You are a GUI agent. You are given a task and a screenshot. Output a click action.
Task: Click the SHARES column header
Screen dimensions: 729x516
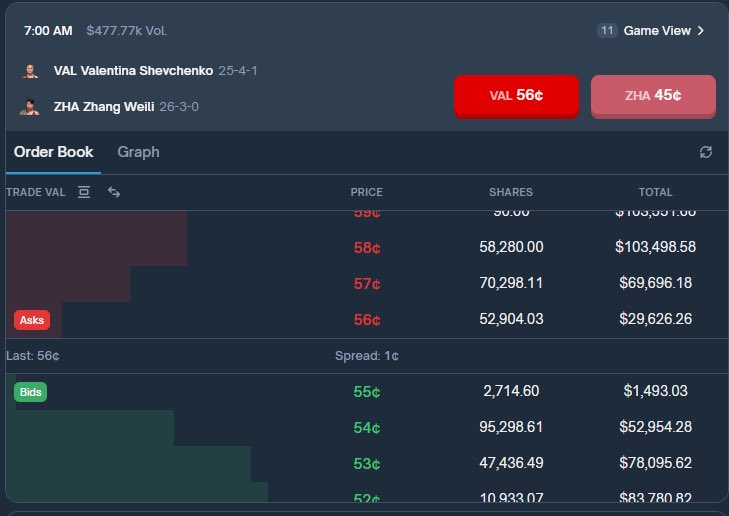[x=511, y=192]
